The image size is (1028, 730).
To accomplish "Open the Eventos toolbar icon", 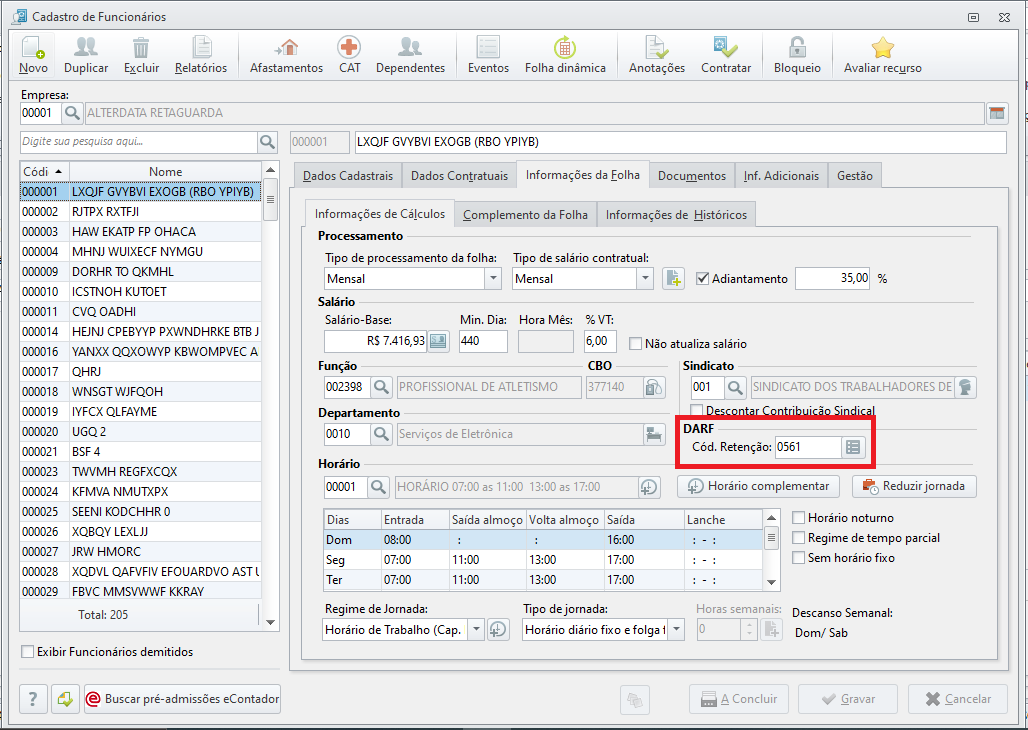I will pyautogui.click(x=488, y=54).
